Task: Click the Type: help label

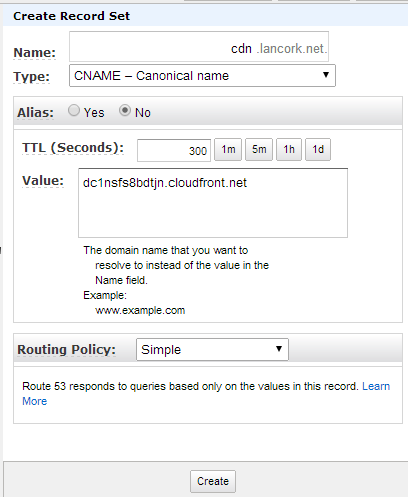Action: [x=31, y=77]
